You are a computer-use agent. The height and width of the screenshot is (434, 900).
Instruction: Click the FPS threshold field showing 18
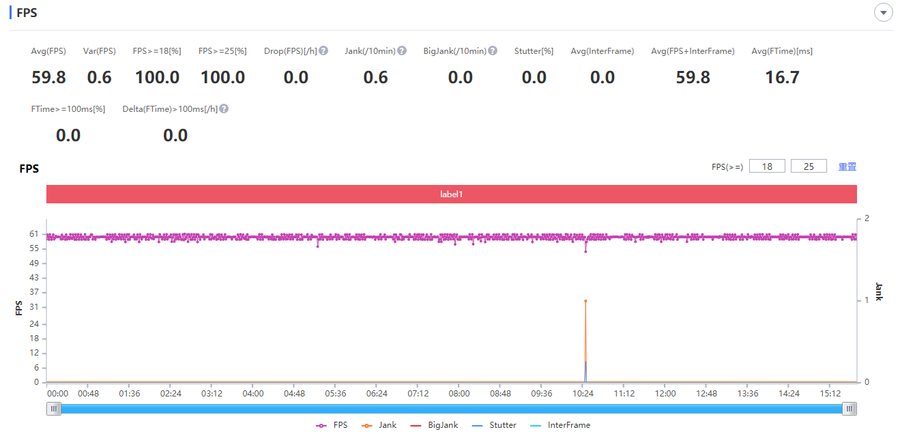[x=766, y=166]
